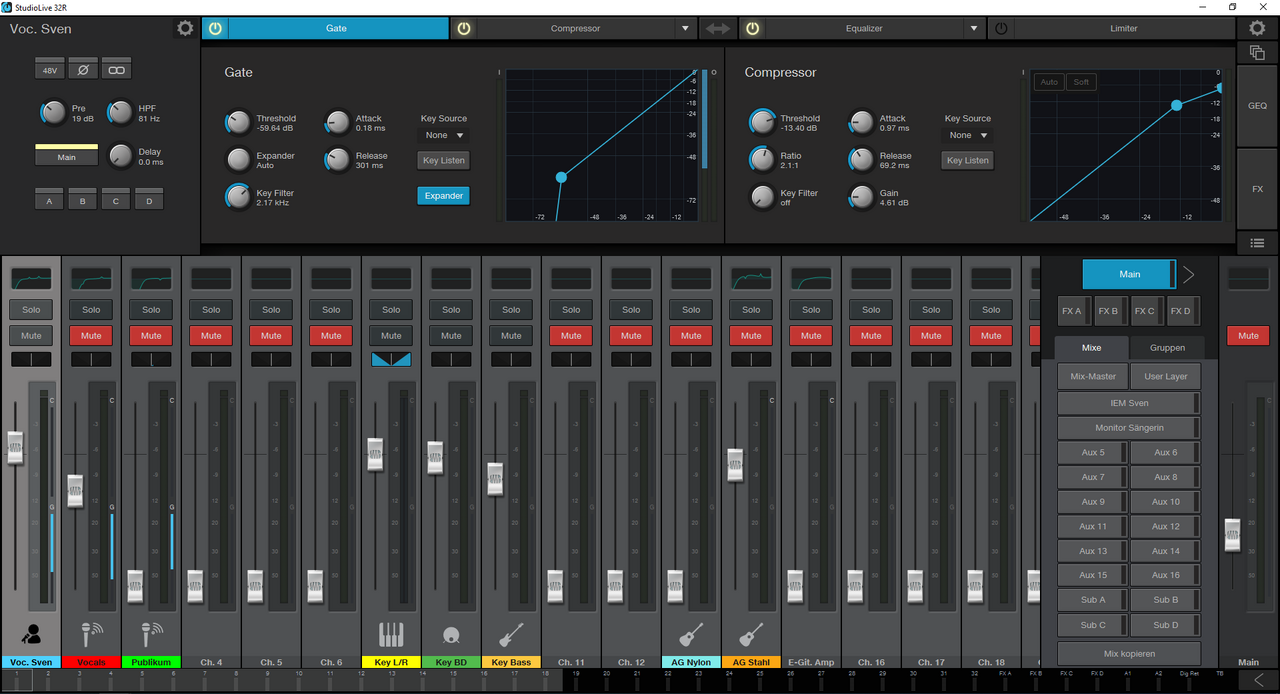Enable the Limiter power button

(1001, 29)
